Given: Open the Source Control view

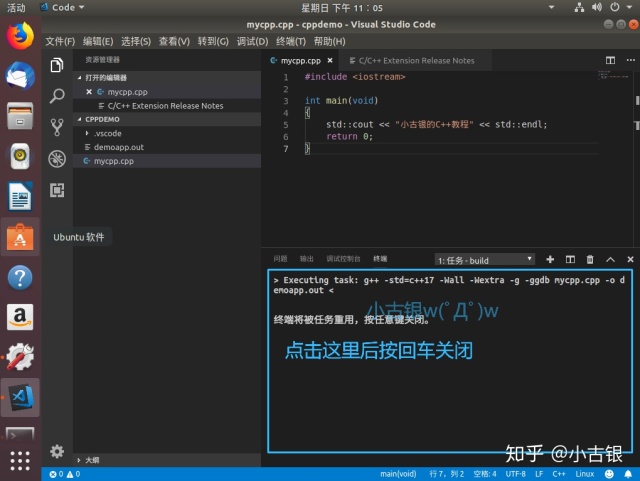Looking at the screenshot, I should point(57,127).
